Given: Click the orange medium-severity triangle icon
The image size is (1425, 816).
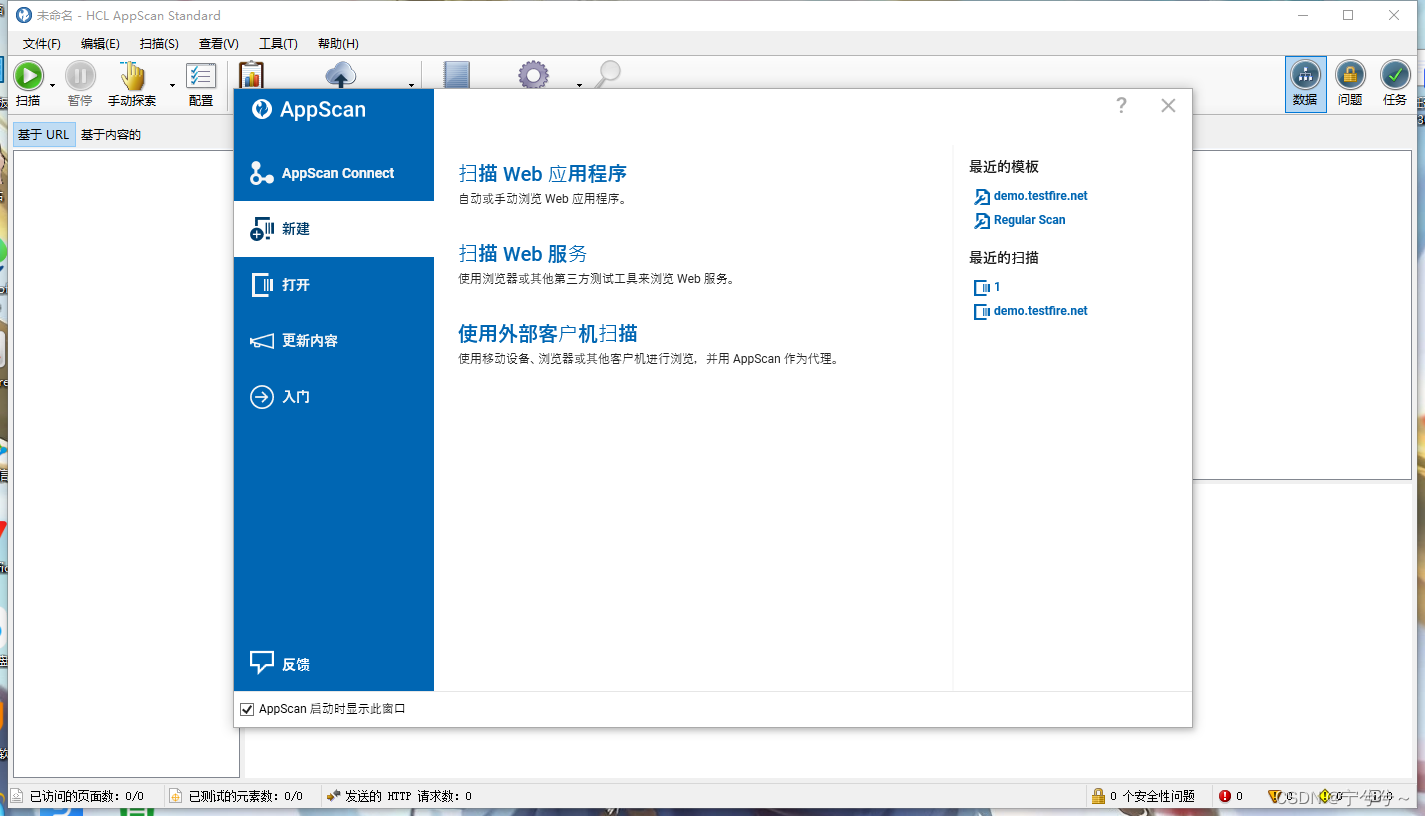Looking at the screenshot, I should (1275, 796).
